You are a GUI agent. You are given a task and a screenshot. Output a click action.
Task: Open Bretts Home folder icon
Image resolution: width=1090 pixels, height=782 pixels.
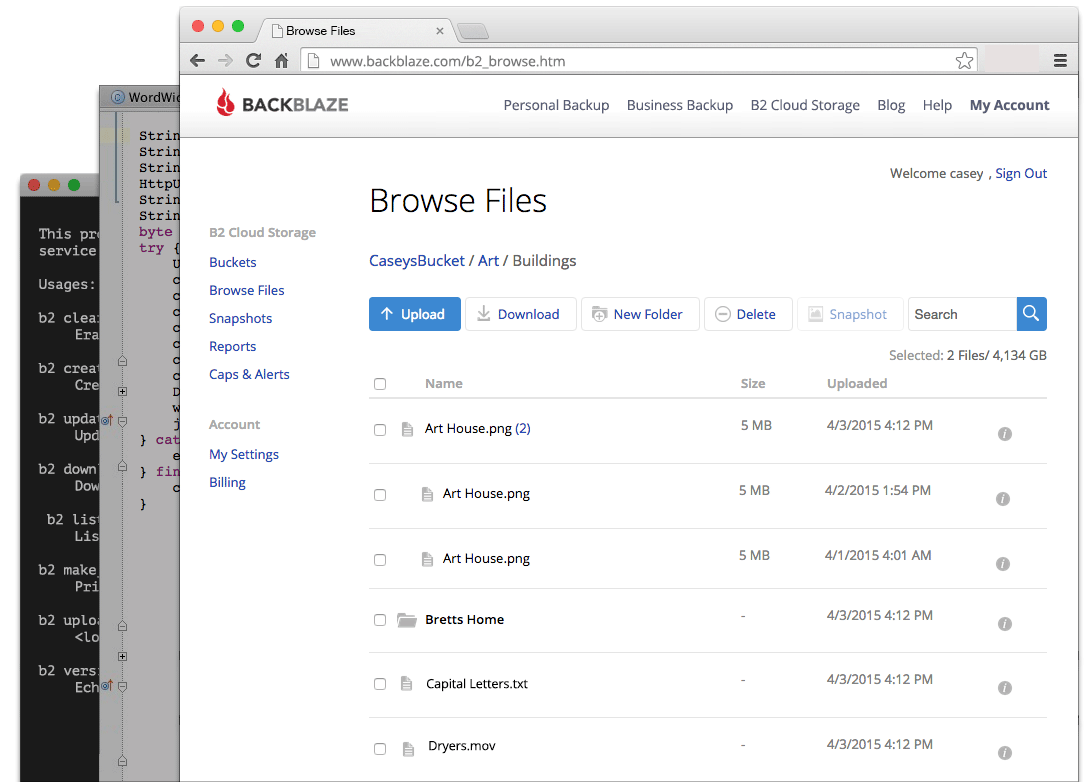407,619
